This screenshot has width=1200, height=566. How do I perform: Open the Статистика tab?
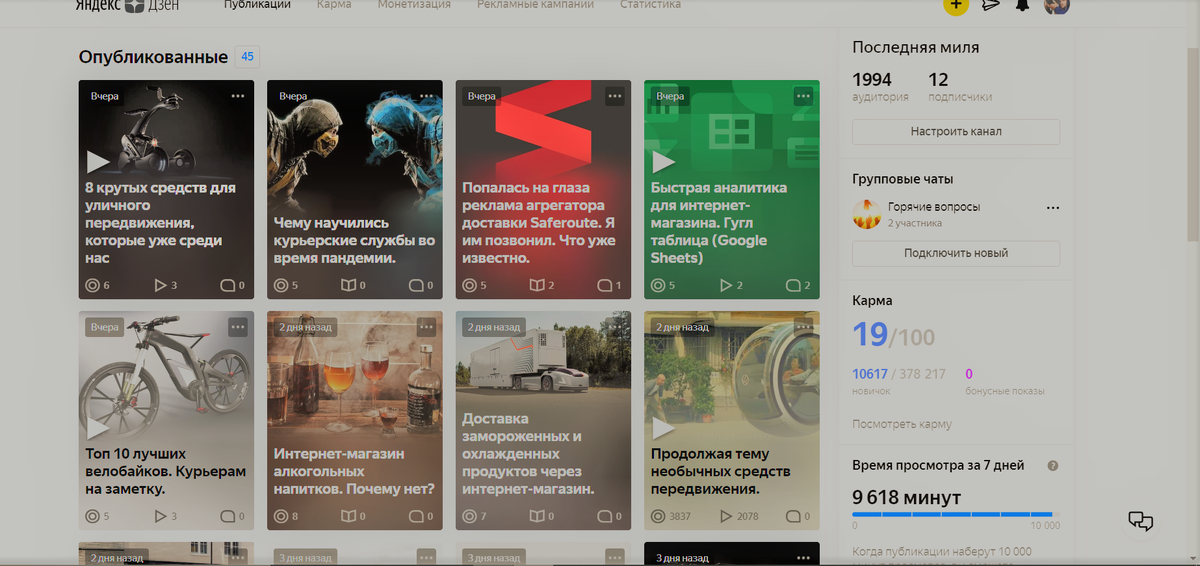click(650, 5)
